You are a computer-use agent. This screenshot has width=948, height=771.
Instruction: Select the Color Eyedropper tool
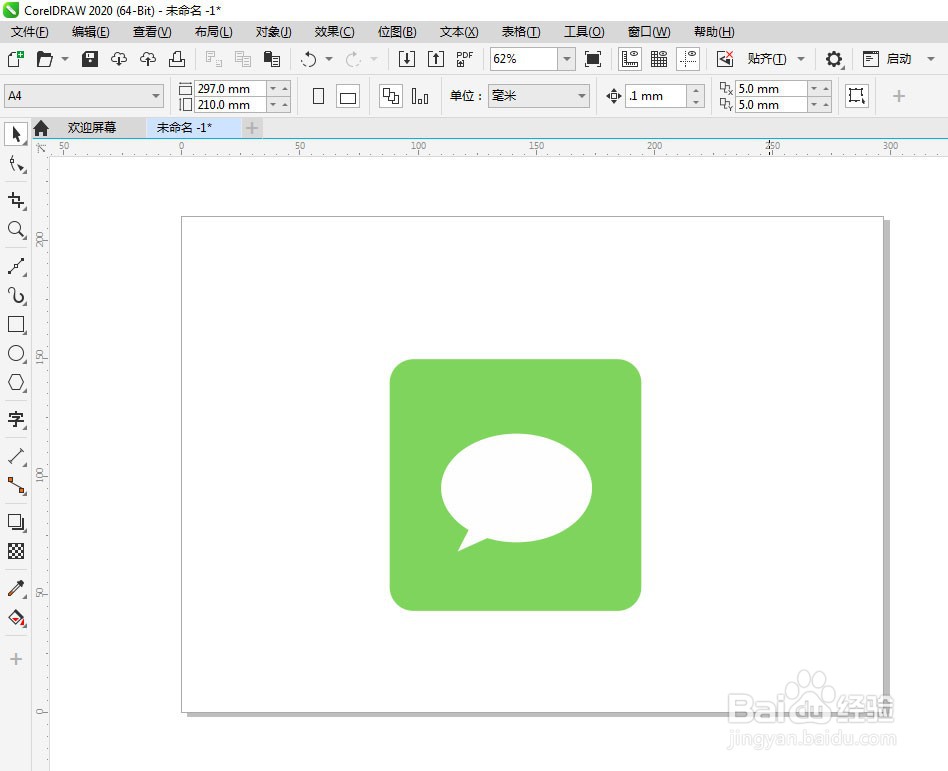click(16, 588)
